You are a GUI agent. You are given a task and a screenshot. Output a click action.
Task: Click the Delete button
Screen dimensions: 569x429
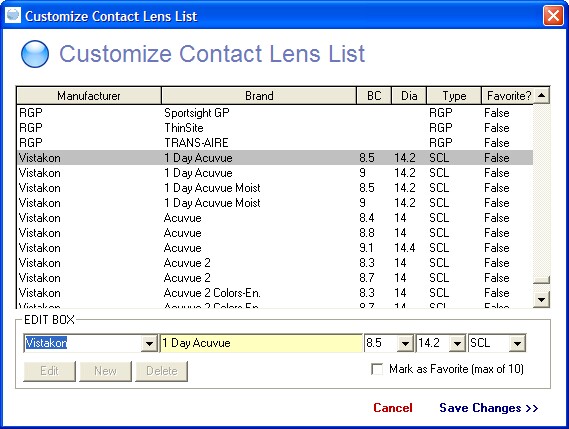(161, 371)
